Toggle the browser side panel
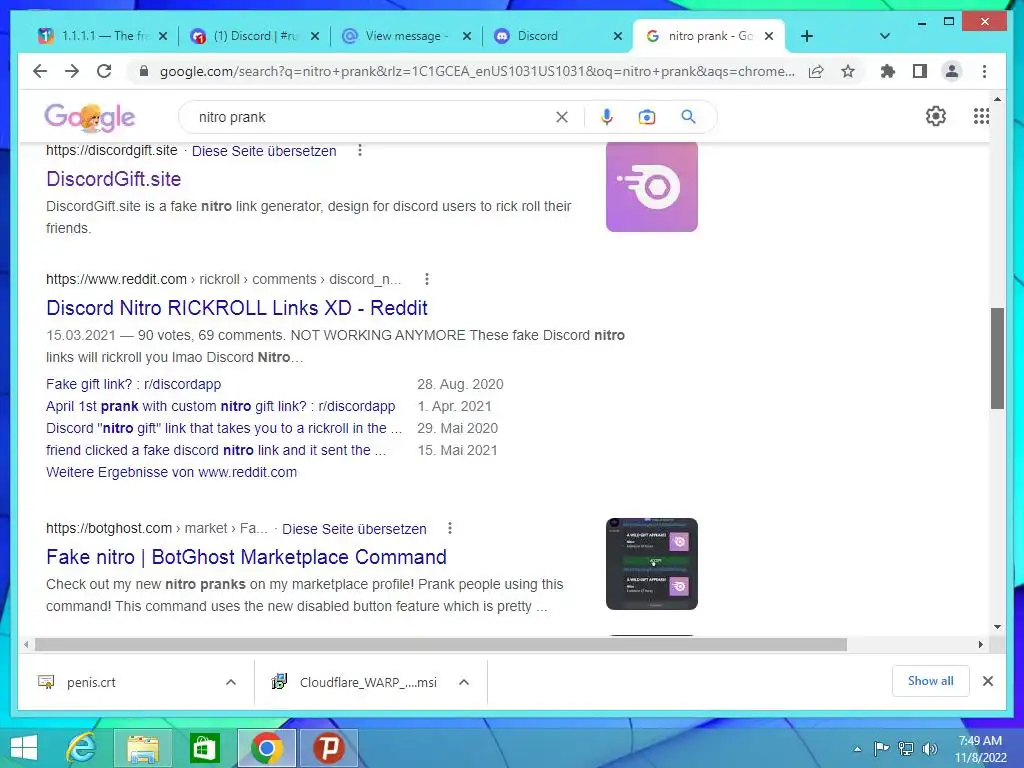The width and height of the screenshot is (1024, 768). tap(920, 71)
